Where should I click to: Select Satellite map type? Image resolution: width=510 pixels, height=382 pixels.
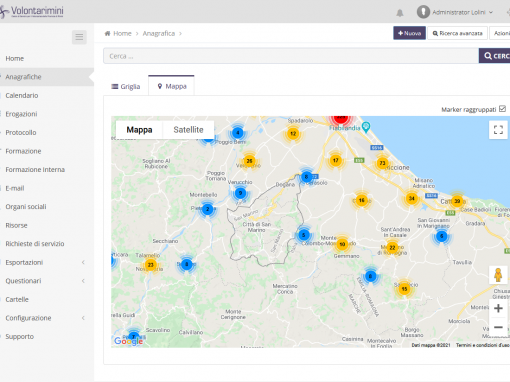pos(188,130)
